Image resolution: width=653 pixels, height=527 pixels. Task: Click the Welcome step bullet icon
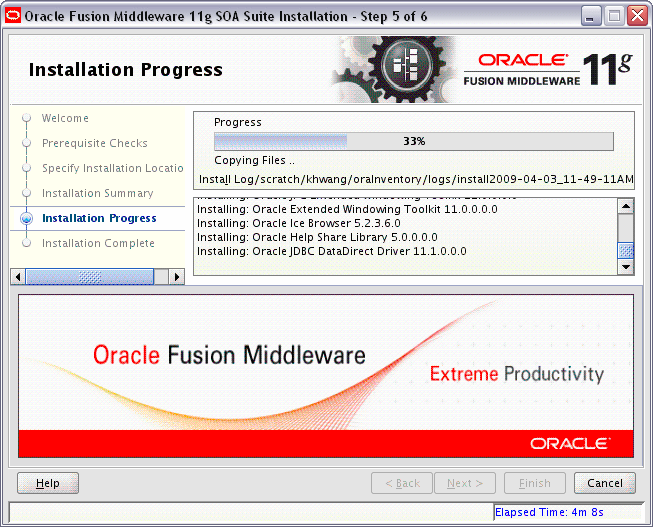[27, 118]
